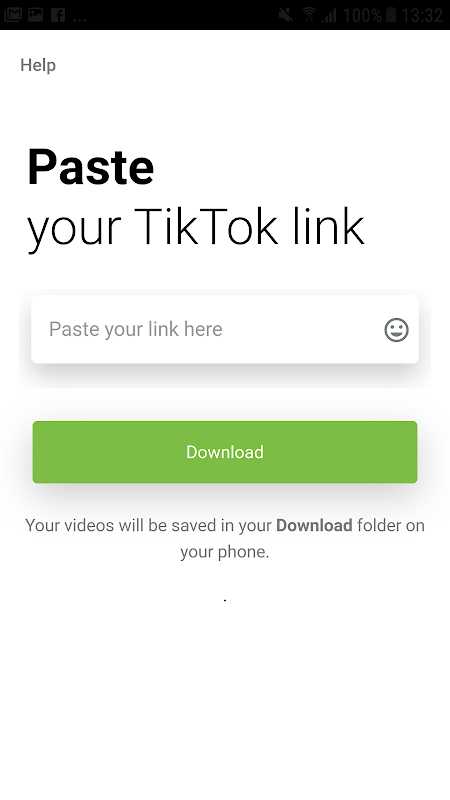
Task: Tap the battery icon in status bar
Action: click(391, 15)
